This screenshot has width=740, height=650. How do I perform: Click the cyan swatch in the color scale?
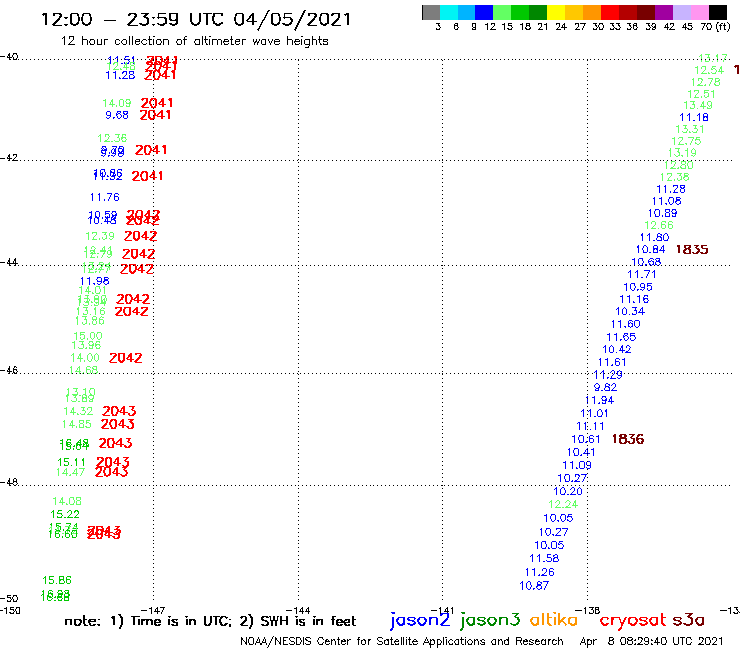coord(449,12)
